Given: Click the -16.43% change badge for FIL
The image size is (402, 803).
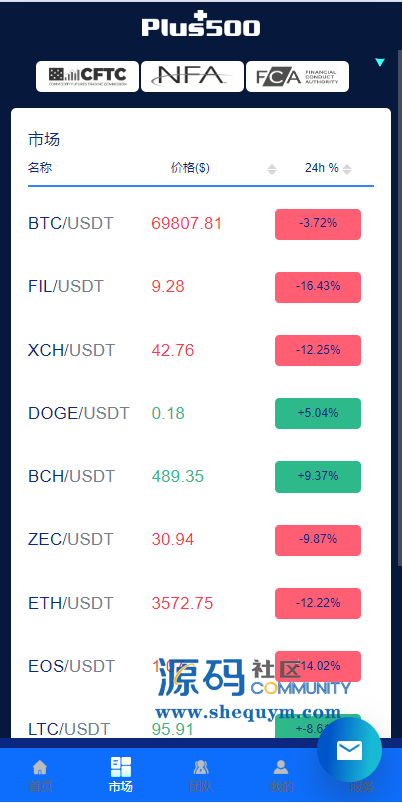Looking at the screenshot, I should [318, 287].
